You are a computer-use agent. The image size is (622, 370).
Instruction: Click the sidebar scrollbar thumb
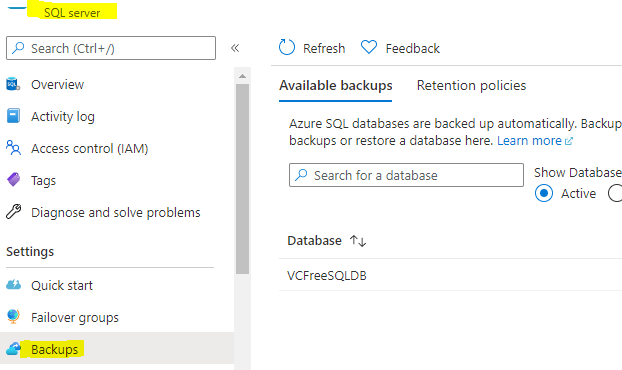(x=242, y=178)
